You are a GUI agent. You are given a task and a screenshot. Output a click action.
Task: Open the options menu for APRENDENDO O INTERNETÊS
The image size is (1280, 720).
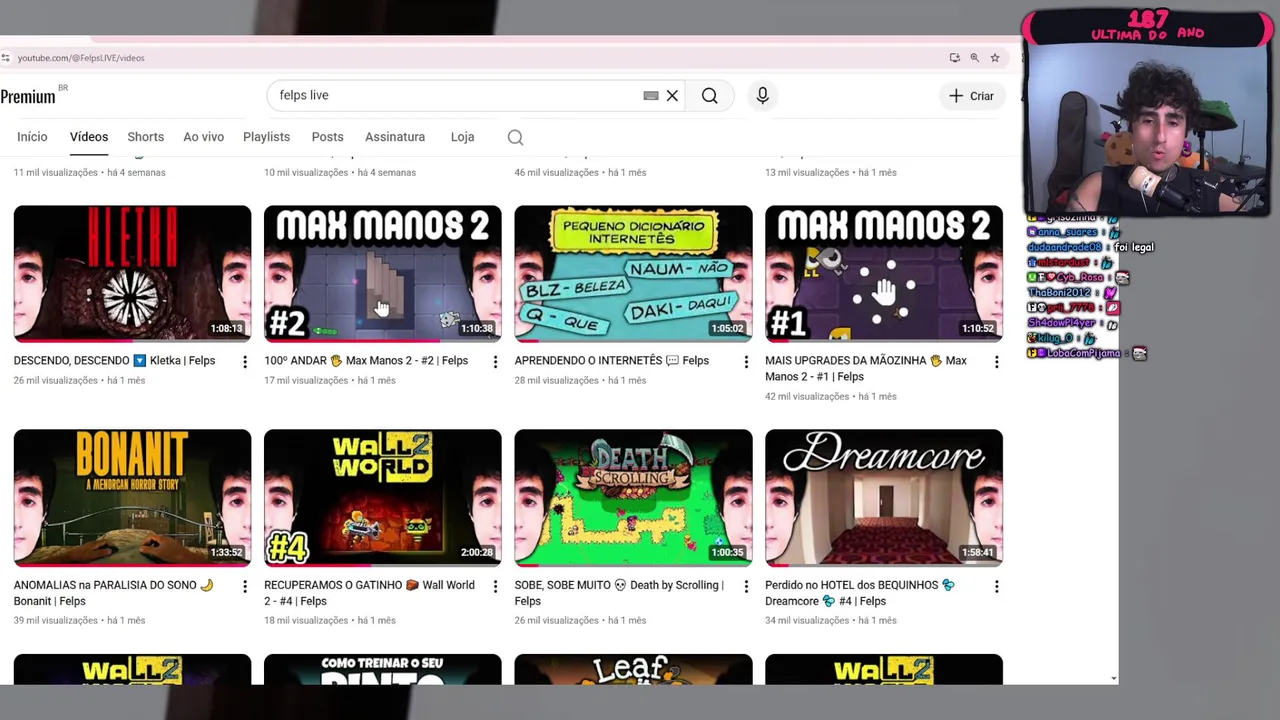coord(746,362)
